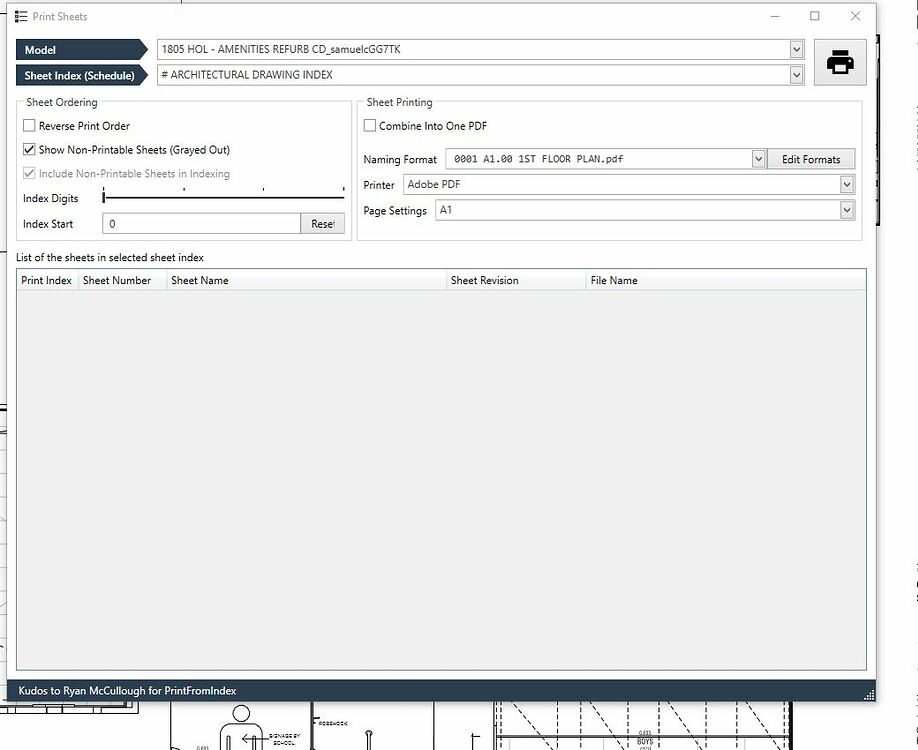
Task: Open the Sheet Index (Schedule) dropdown
Action: point(795,75)
